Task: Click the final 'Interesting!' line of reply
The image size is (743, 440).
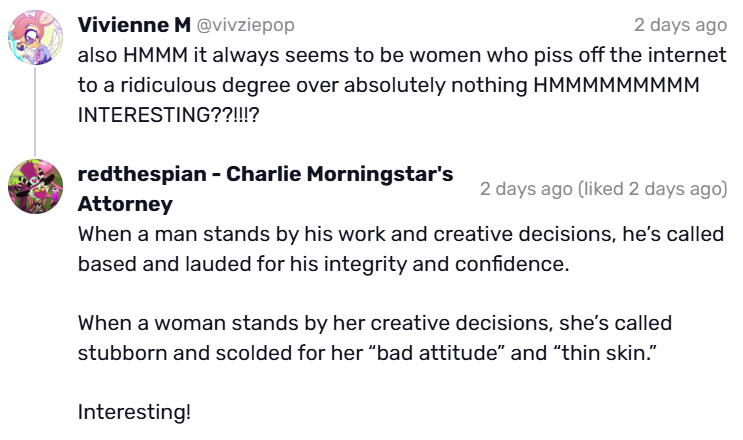Action: (135, 412)
